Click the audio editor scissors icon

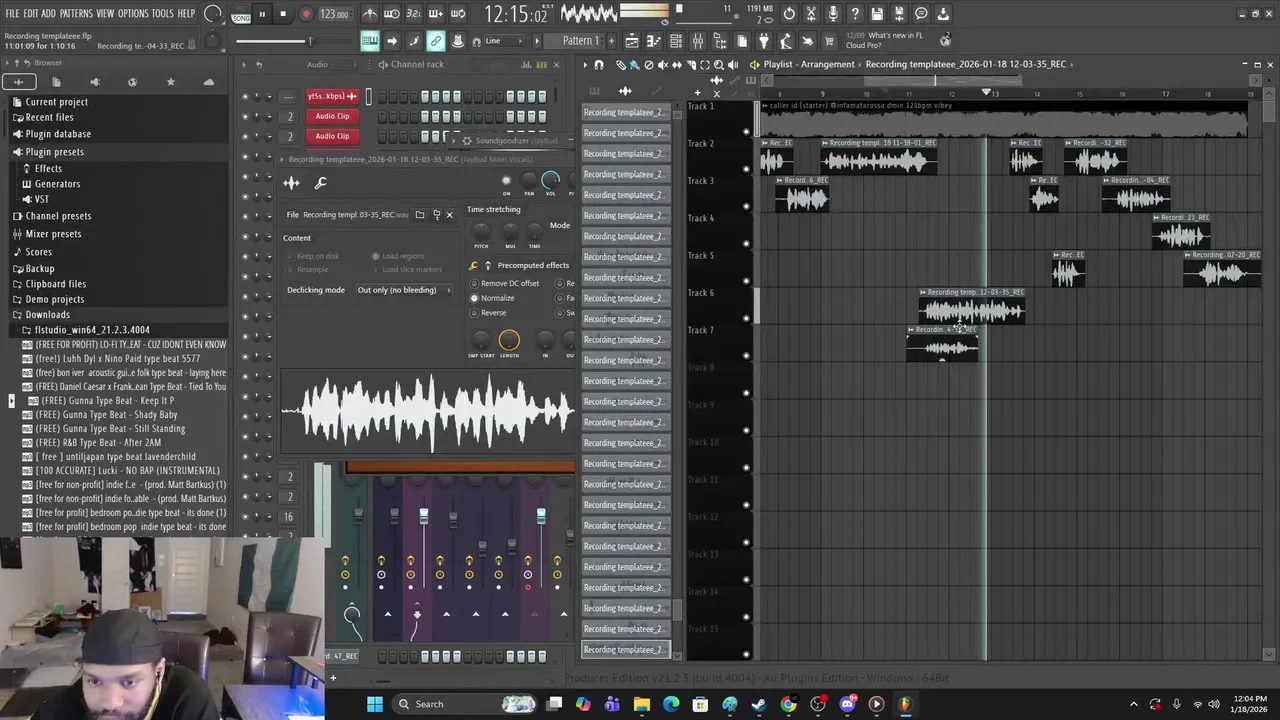pos(811,14)
